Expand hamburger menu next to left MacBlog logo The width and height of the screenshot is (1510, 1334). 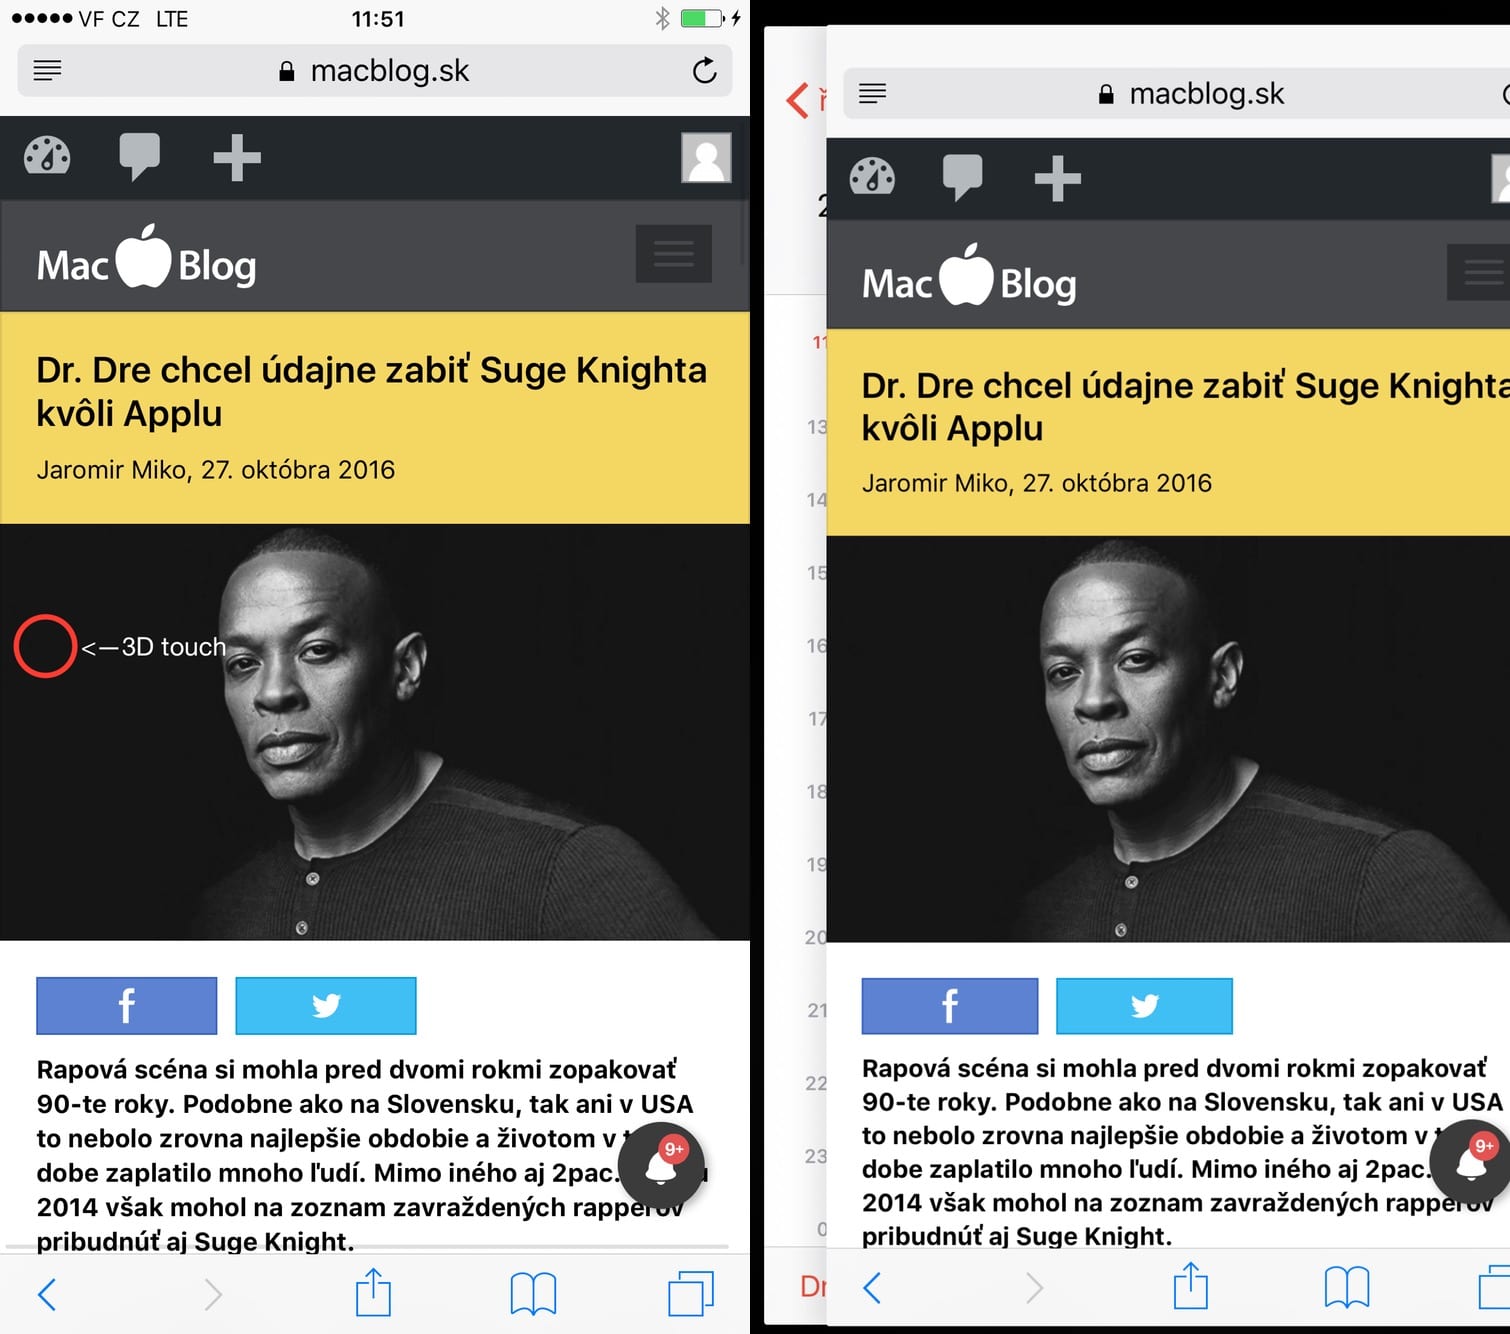coord(674,254)
